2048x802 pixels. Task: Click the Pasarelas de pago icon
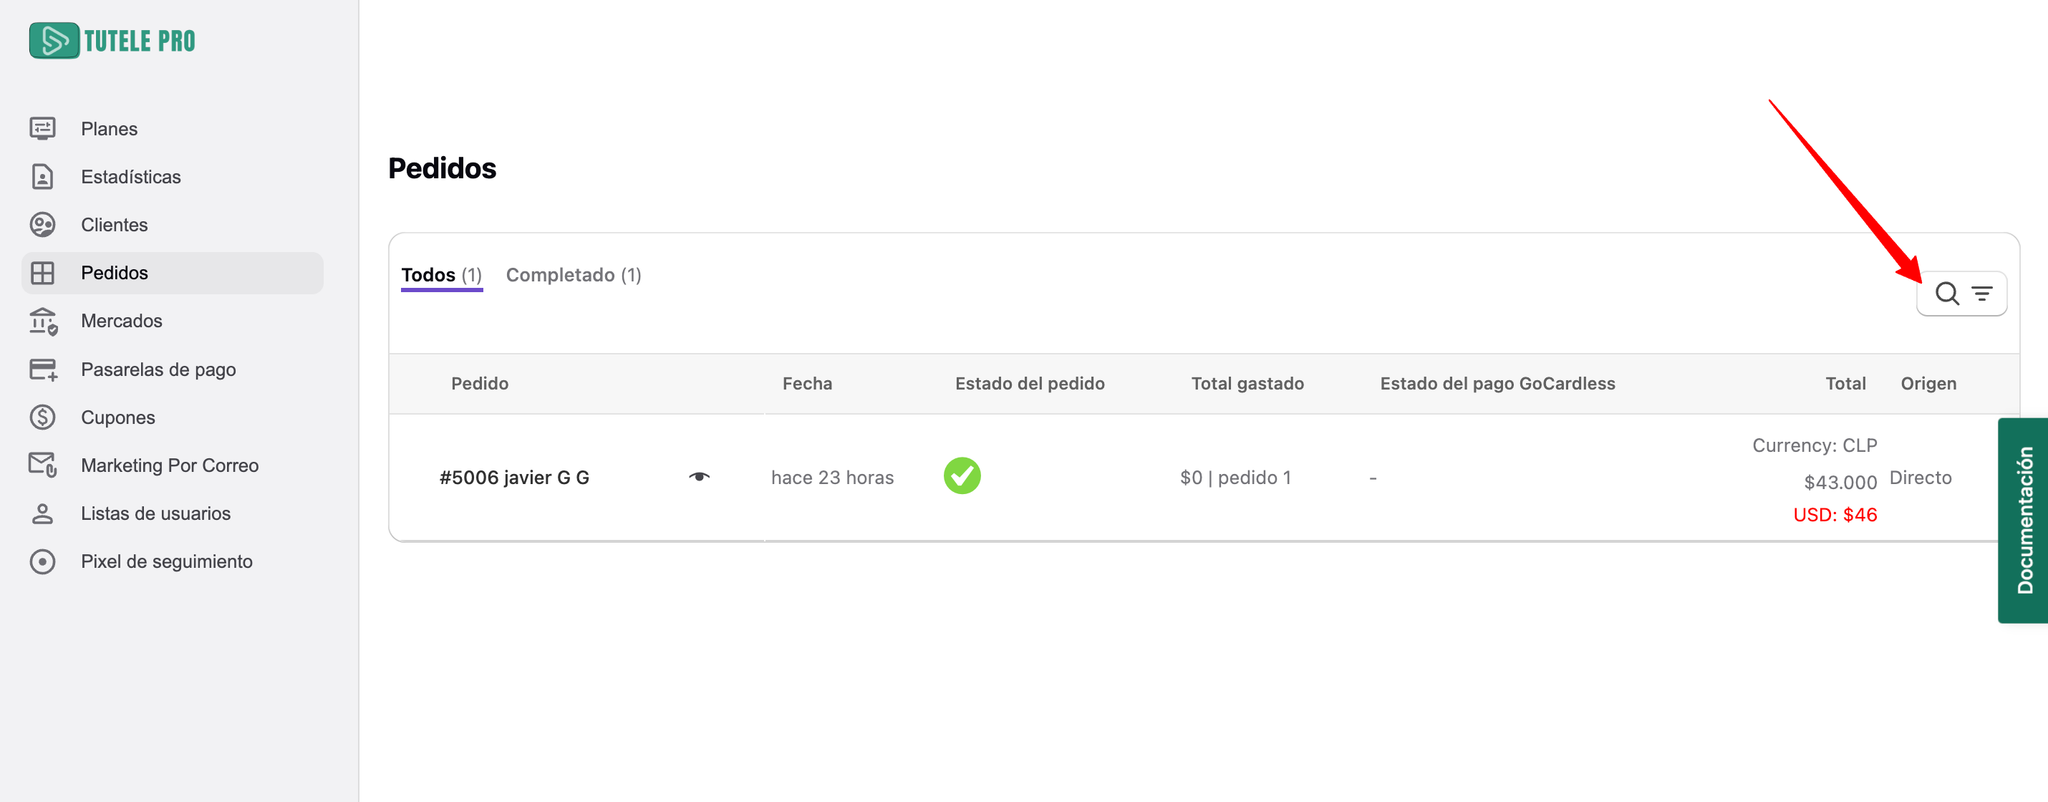pos(43,370)
